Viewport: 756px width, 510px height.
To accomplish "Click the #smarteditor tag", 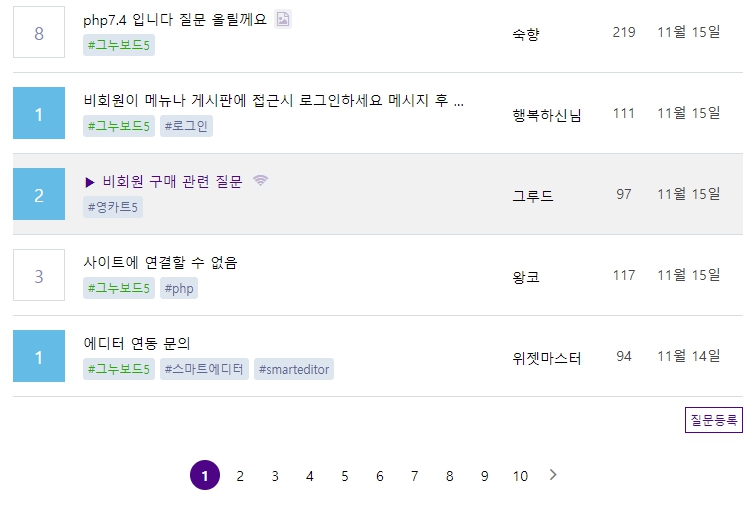I will pos(293,369).
